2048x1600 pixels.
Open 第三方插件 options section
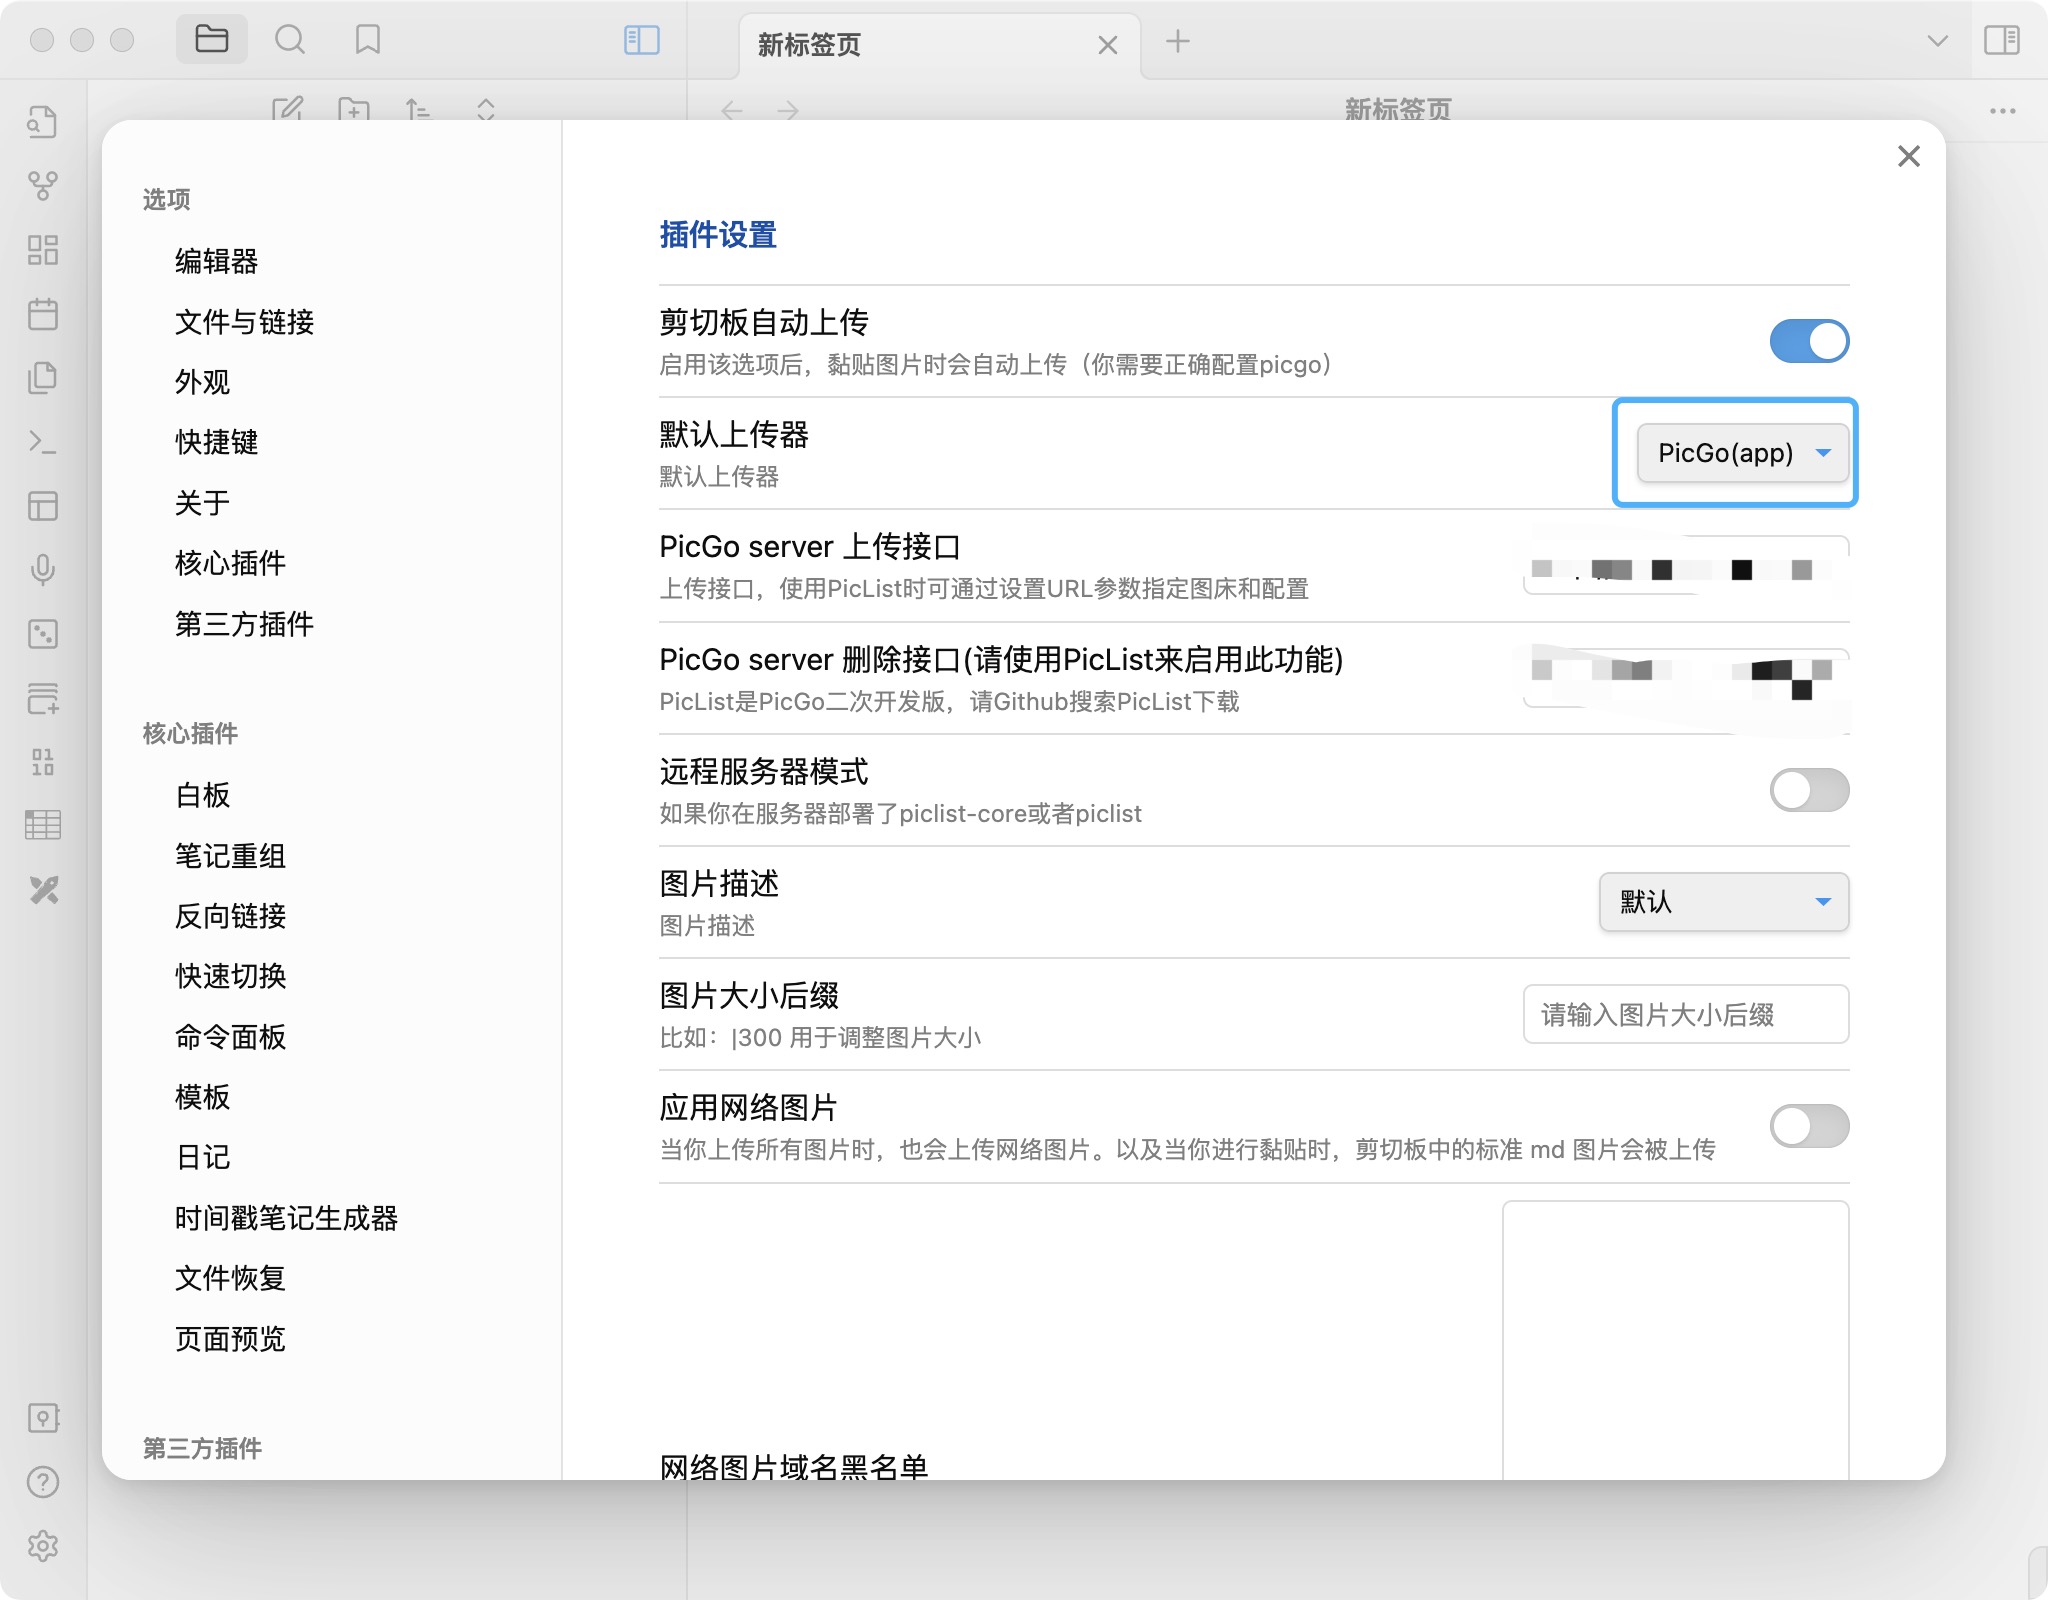244,624
